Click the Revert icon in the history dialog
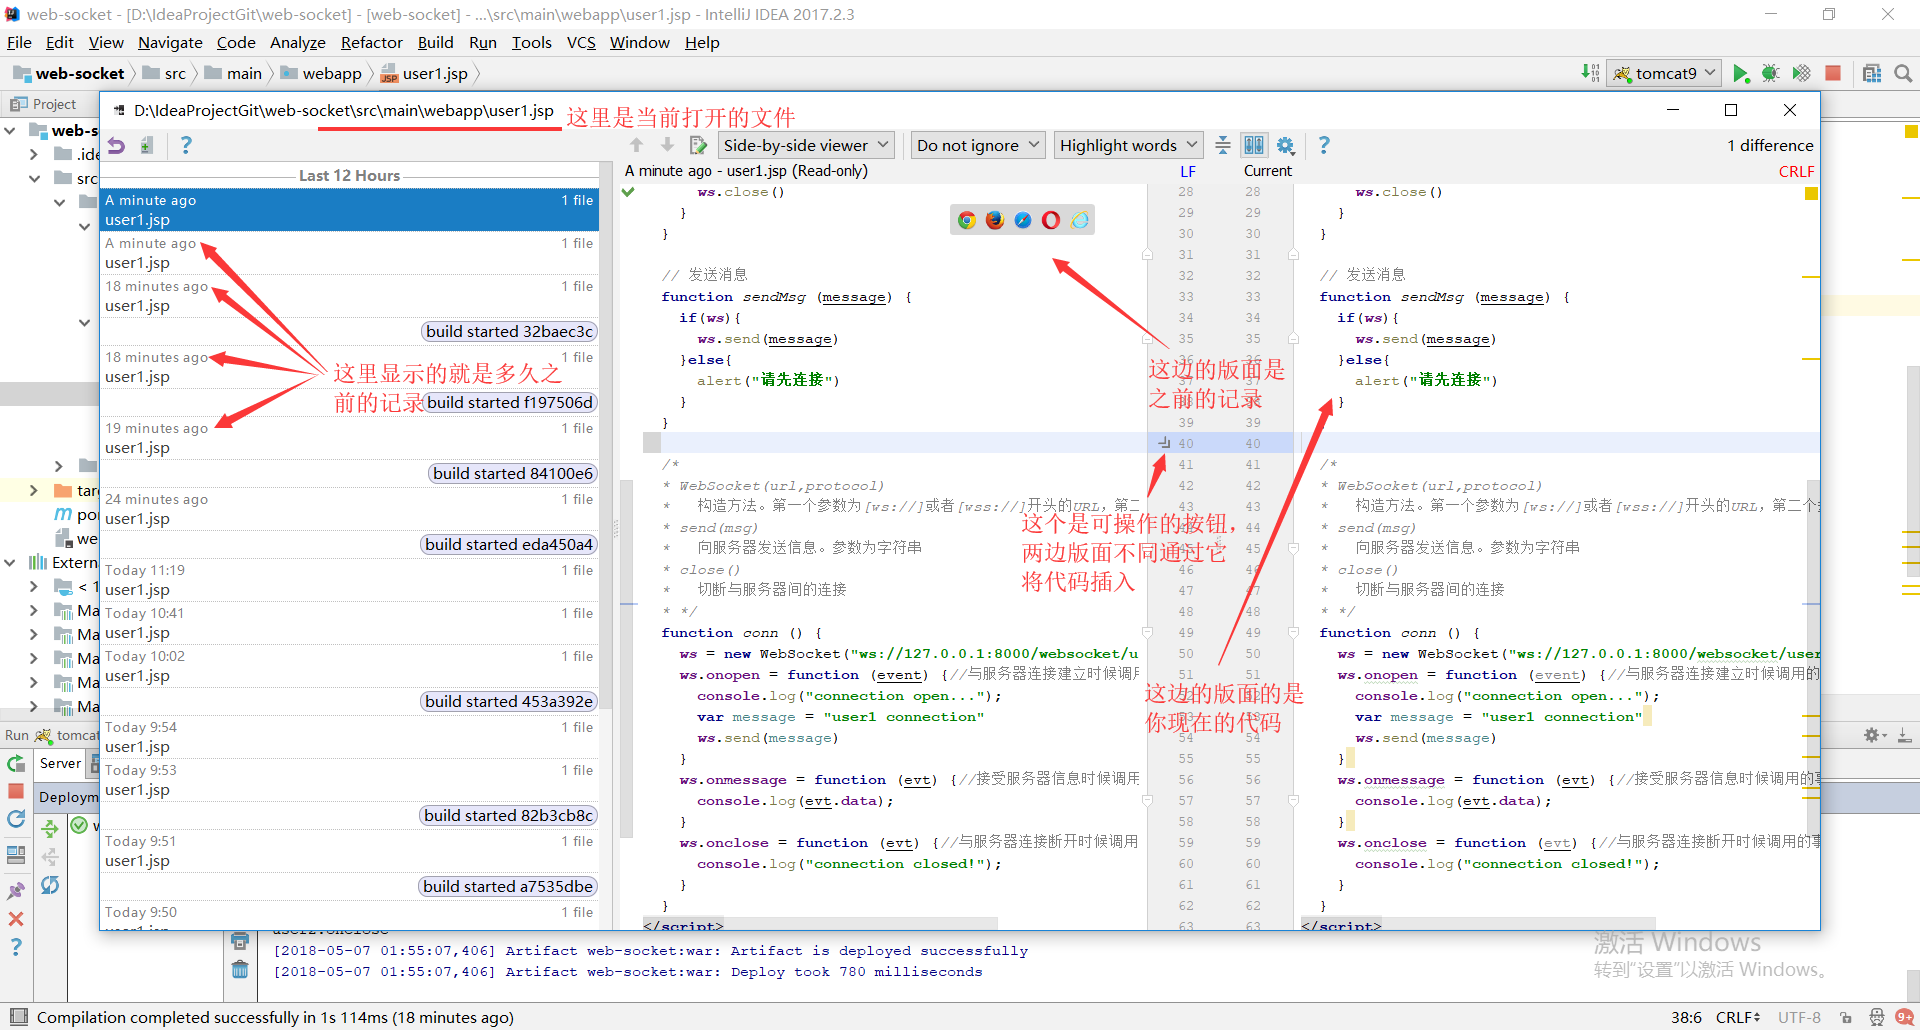The height and width of the screenshot is (1030, 1920). click(117, 146)
